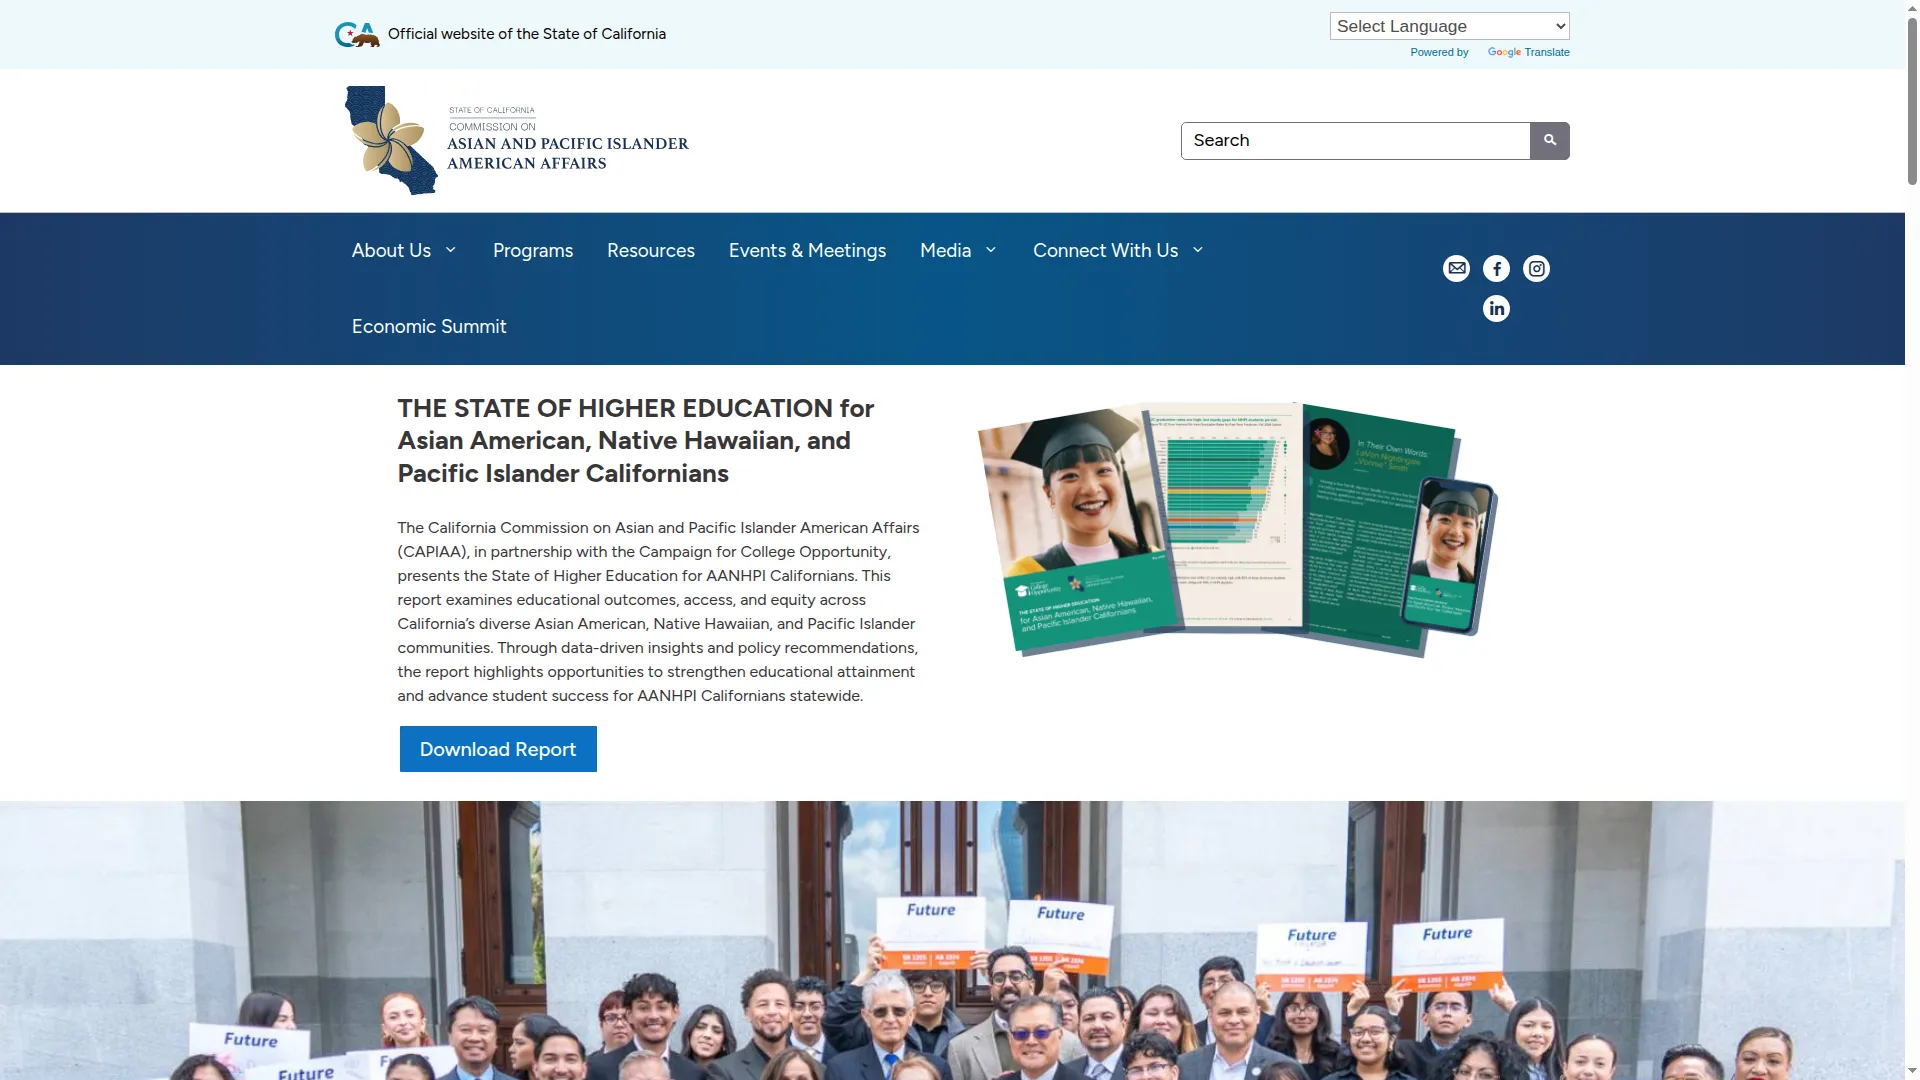Click the State of Higher Education heading
The image size is (1920, 1080).
pos(636,441)
